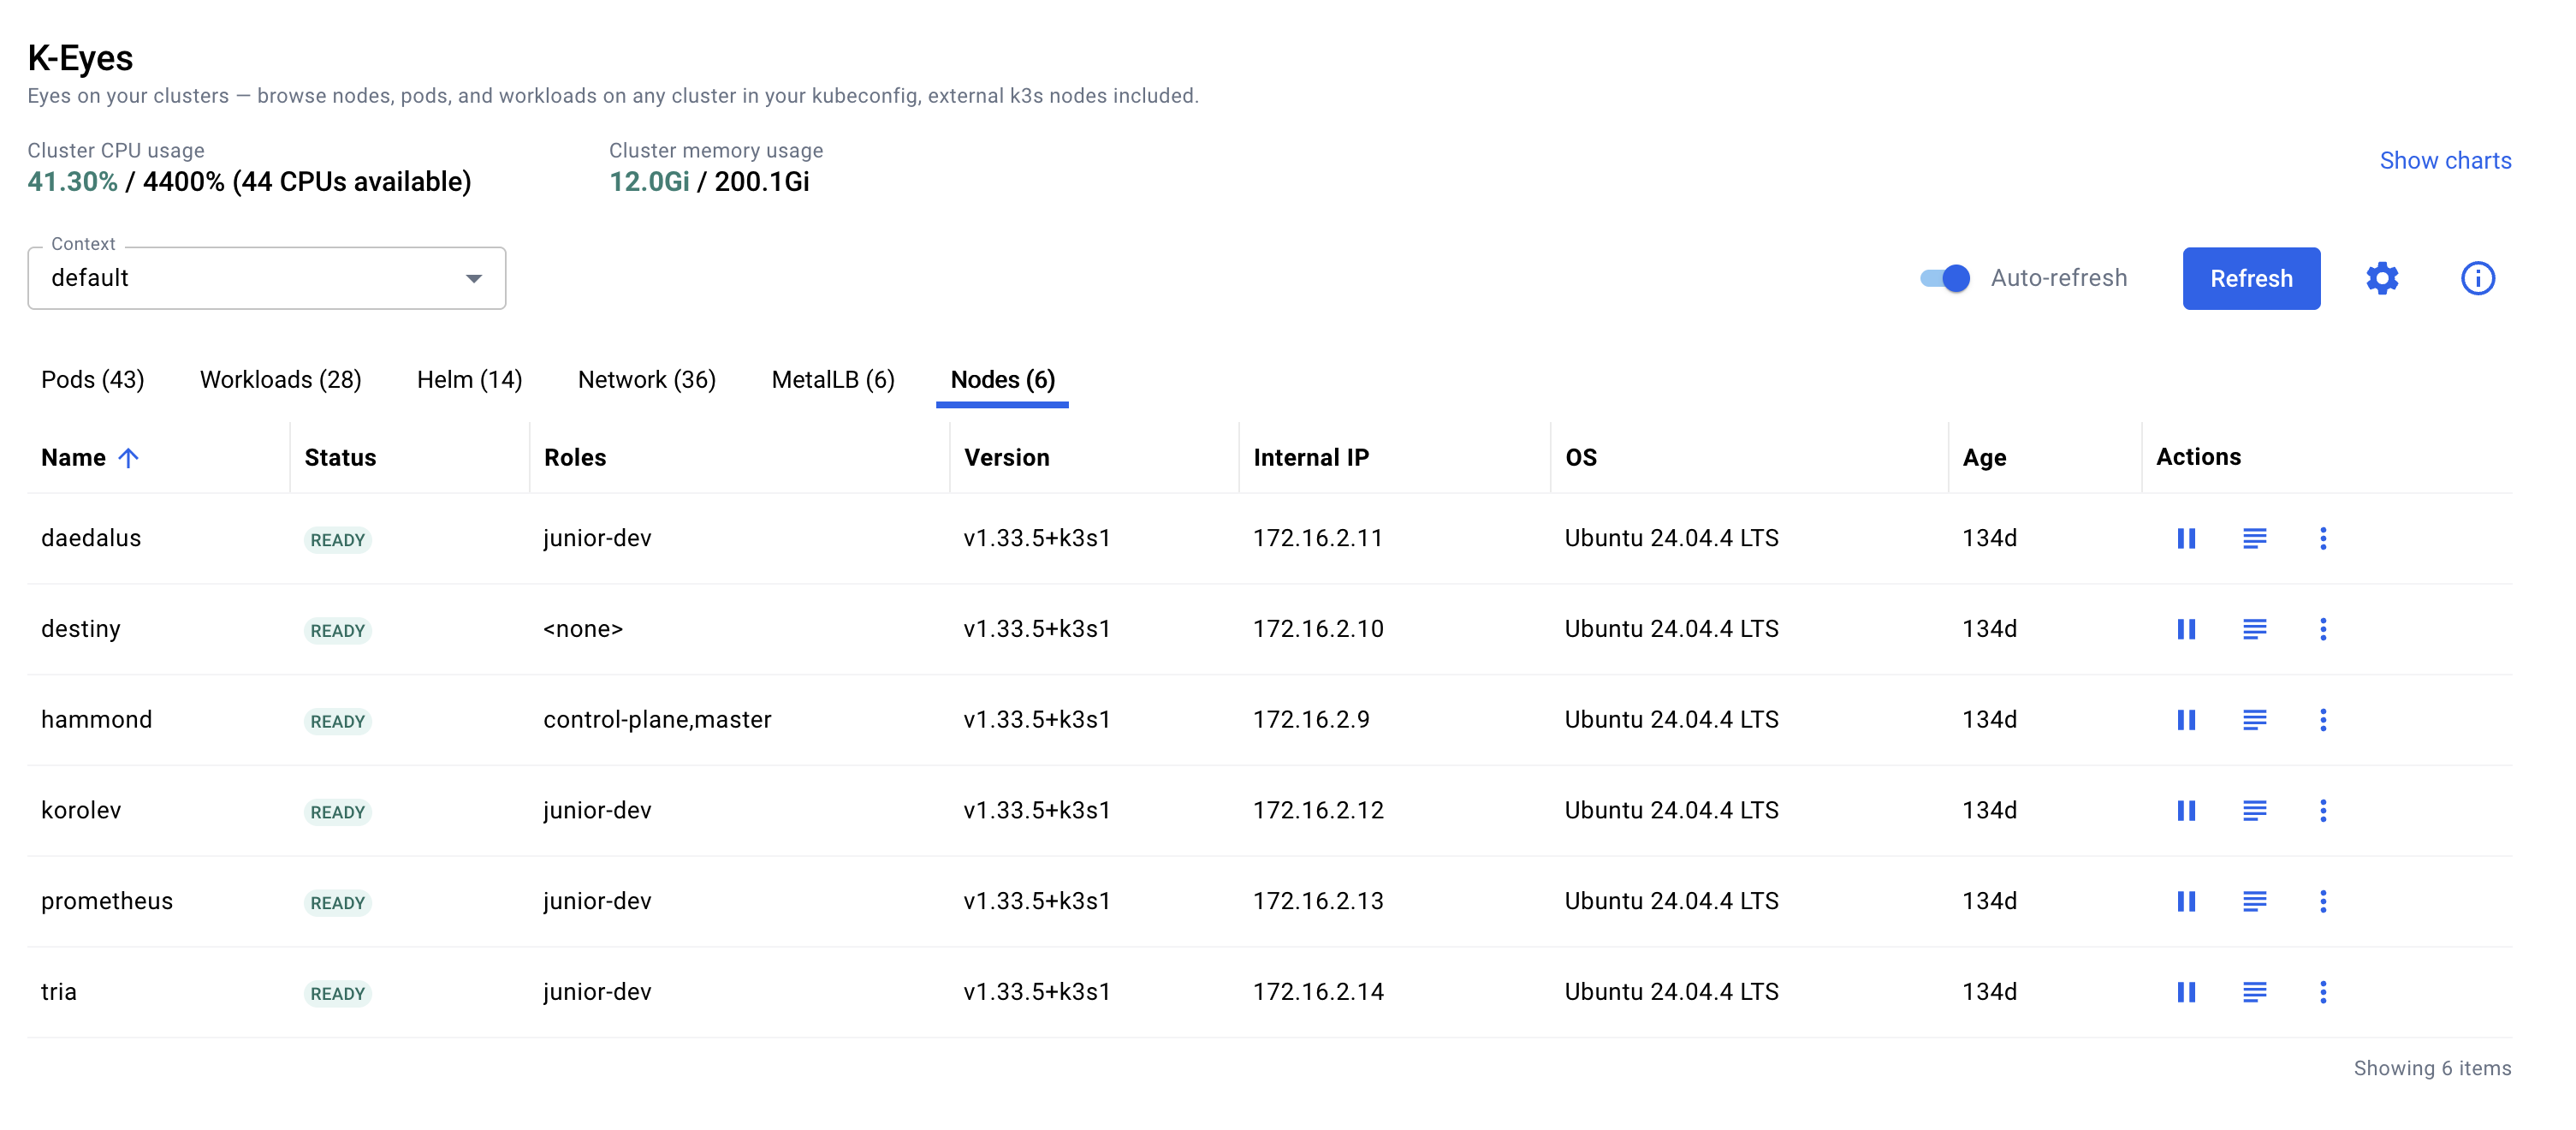This screenshot has width=2576, height=1130.
Task: Open more actions menu for daedalus
Action: (x=2323, y=539)
